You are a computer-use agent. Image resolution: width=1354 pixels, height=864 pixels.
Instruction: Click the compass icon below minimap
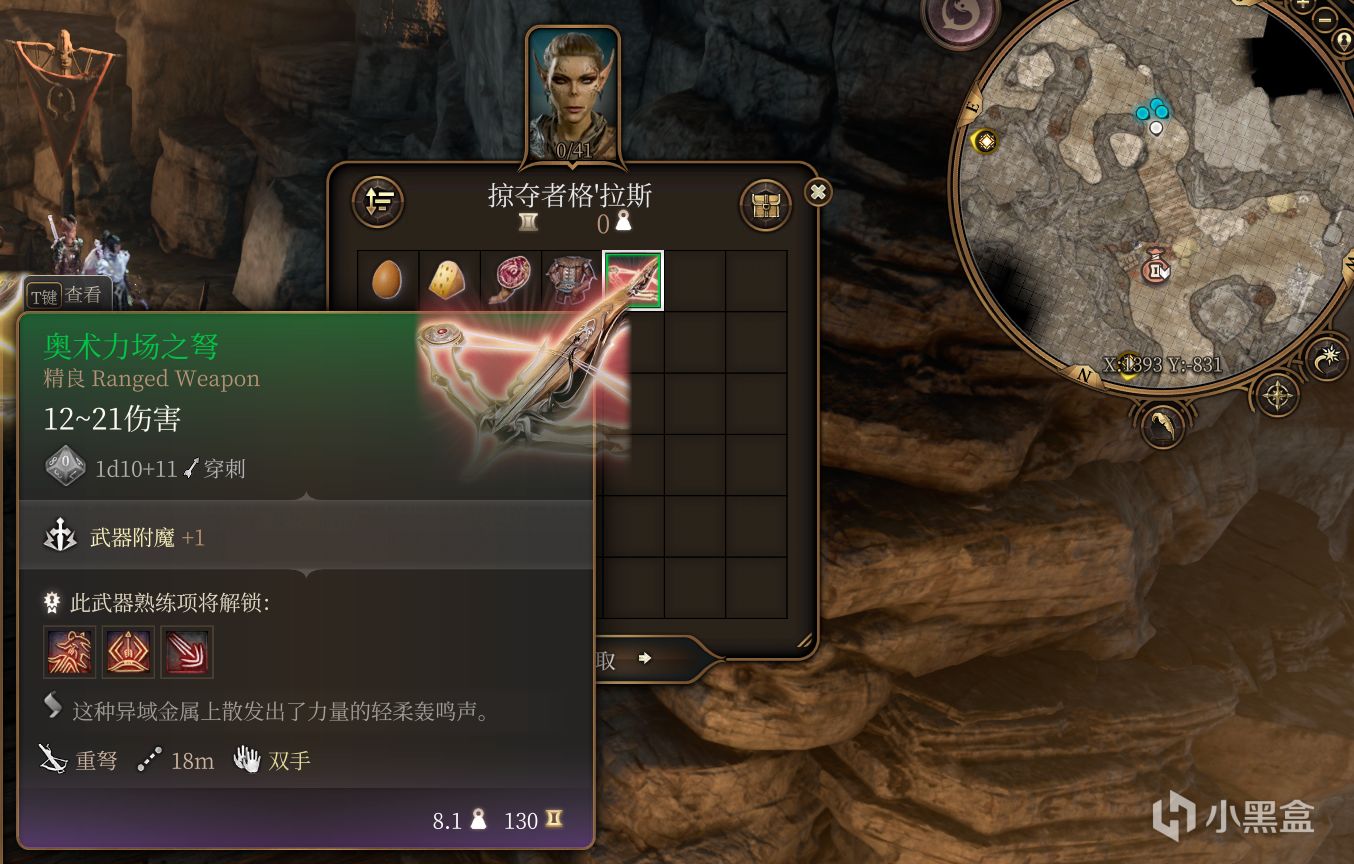point(1278,396)
